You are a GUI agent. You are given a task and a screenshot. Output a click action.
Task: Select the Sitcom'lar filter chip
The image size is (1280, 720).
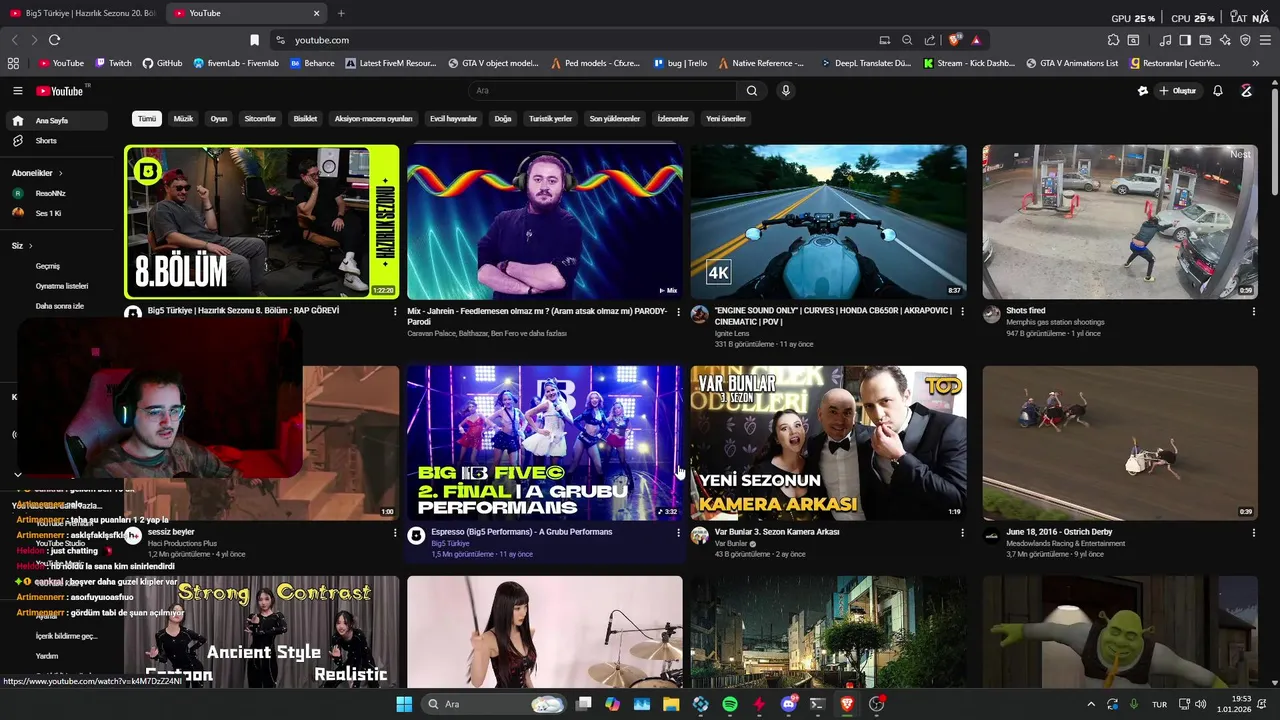coord(260,118)
